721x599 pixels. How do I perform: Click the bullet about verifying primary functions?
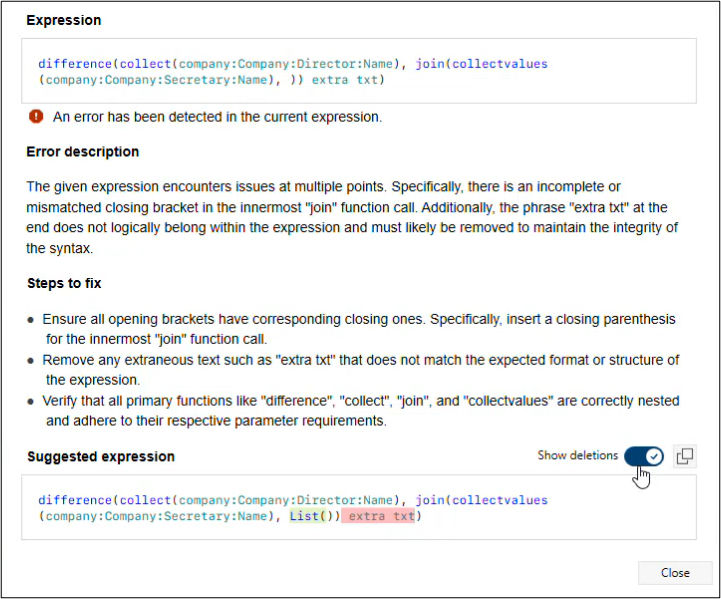(x=360, y=401)
